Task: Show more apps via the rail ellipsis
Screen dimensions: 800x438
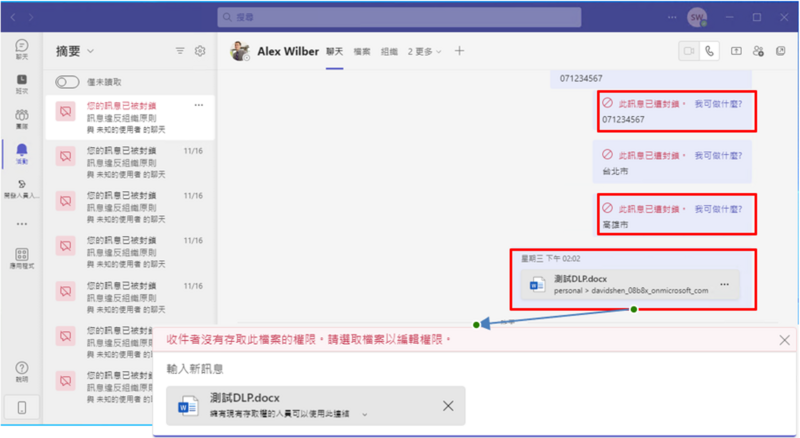Action: (x=21, y=224)
